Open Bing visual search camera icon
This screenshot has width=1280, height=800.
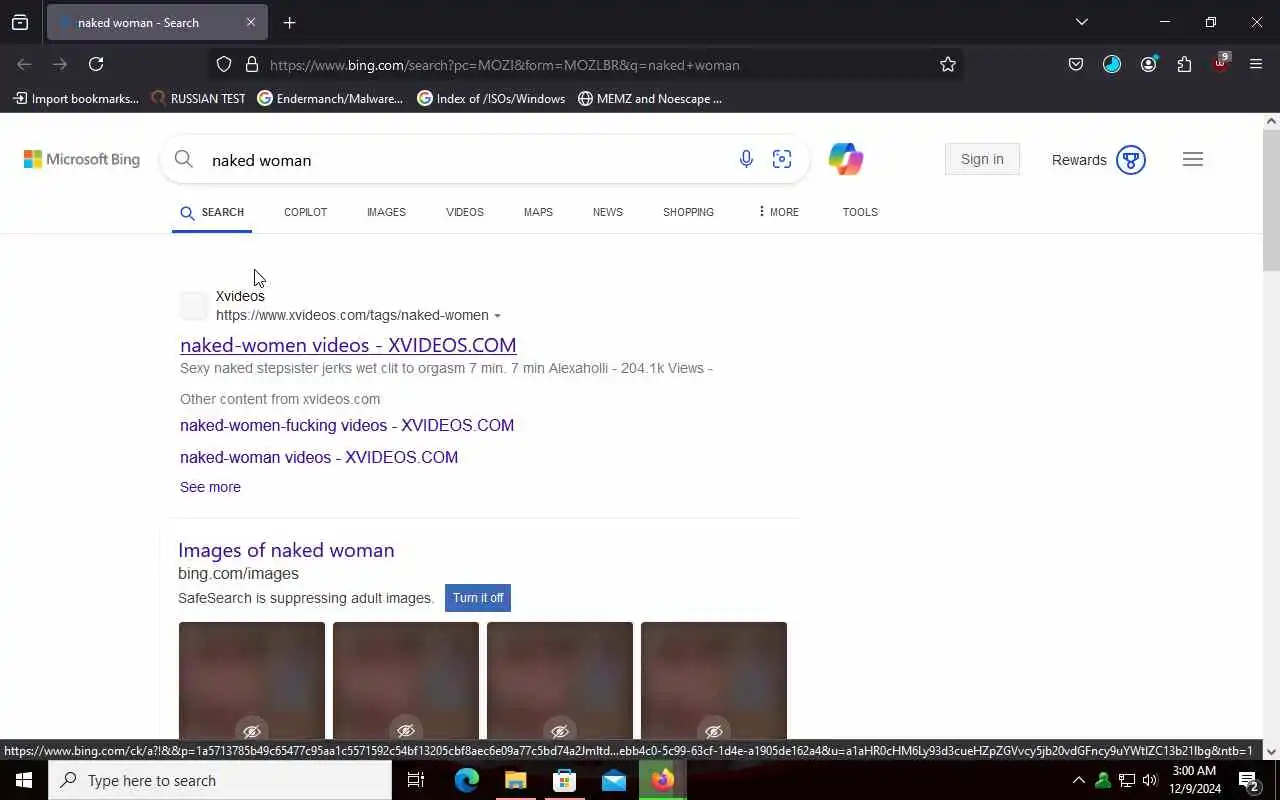782,159
